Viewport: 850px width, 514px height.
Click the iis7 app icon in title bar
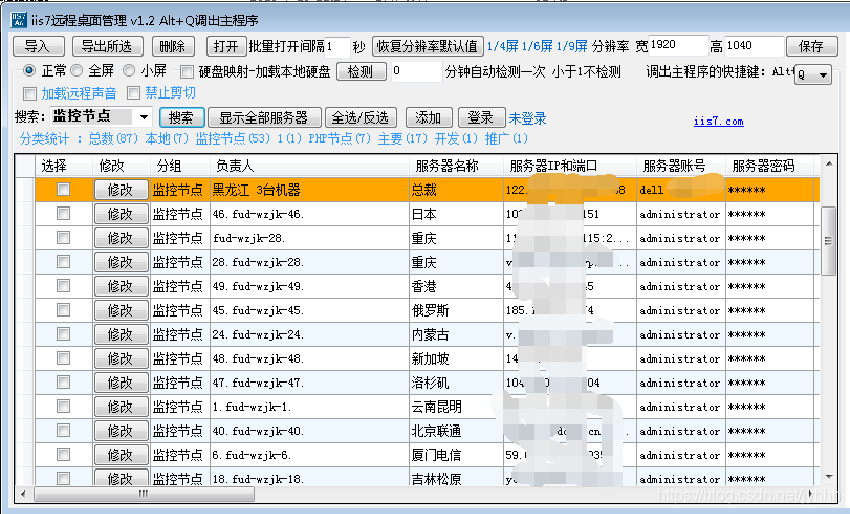click(x=18, y=20)
